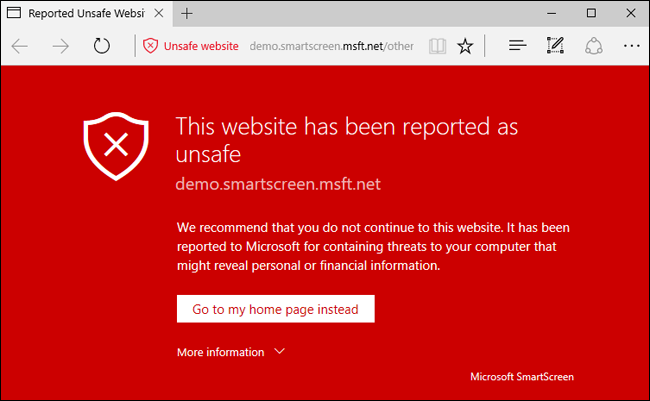
Task: Click the red Unsafe website shield icon
Action: click(x=150, y=46)
